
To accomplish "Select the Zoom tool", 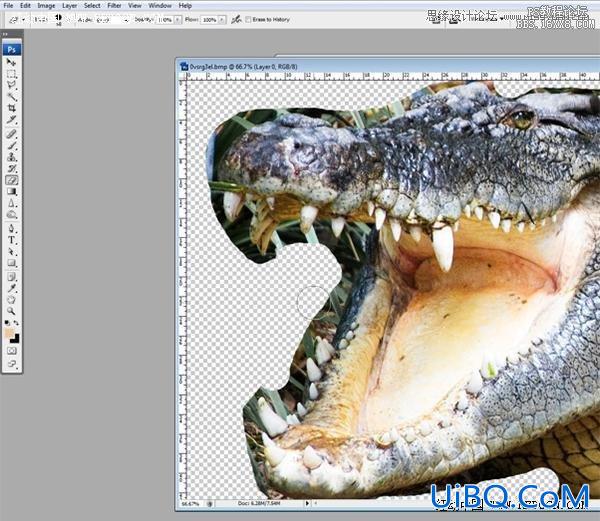I will click(x=11, y=311).
